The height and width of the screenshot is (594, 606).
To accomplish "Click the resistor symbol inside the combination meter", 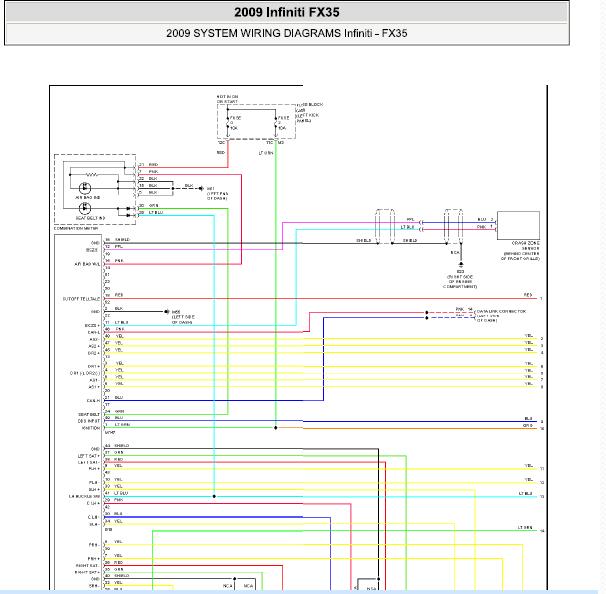I will pyautogui.click(x=92, y=175).
